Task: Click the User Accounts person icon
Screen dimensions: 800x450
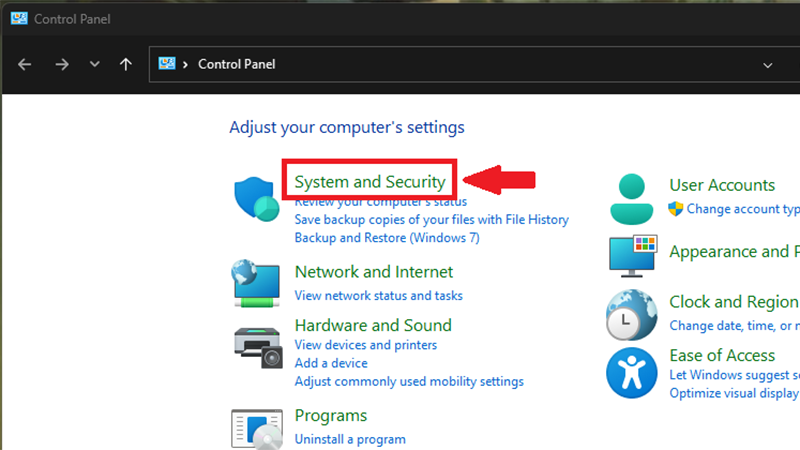Action: pyautogui.click(x=632, y=197)
